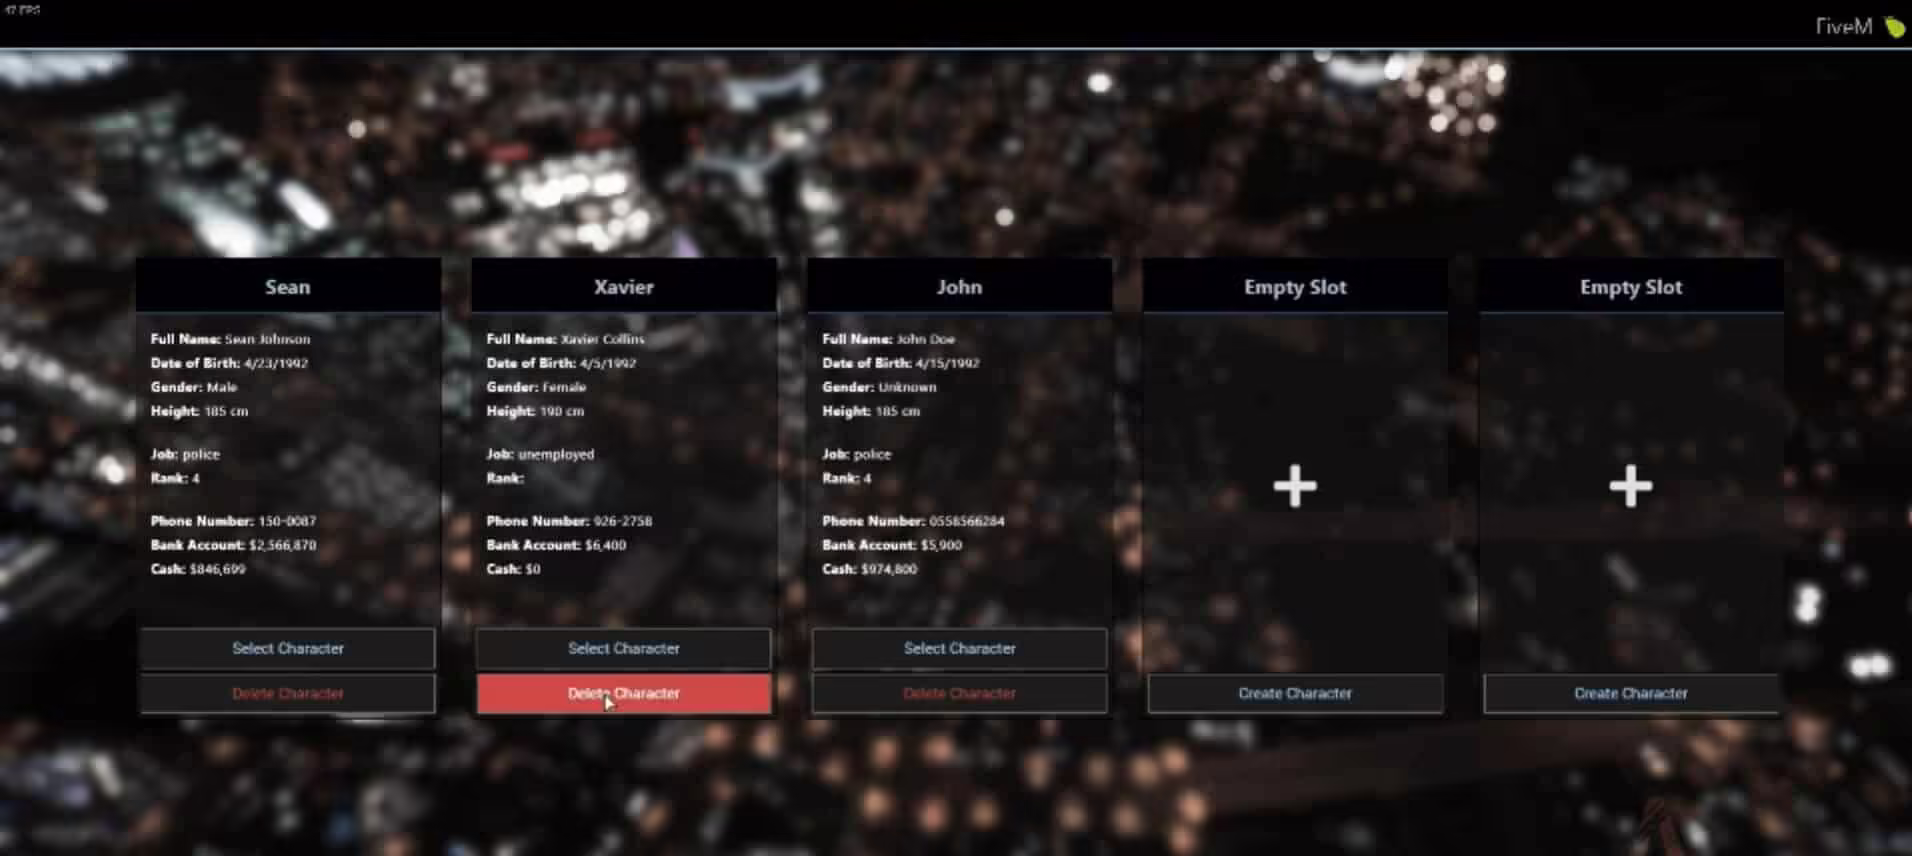The width and height of the screenshot is (1912, 856).
Task: Click last Empty Slot header
Action: tap(1631, 286)
